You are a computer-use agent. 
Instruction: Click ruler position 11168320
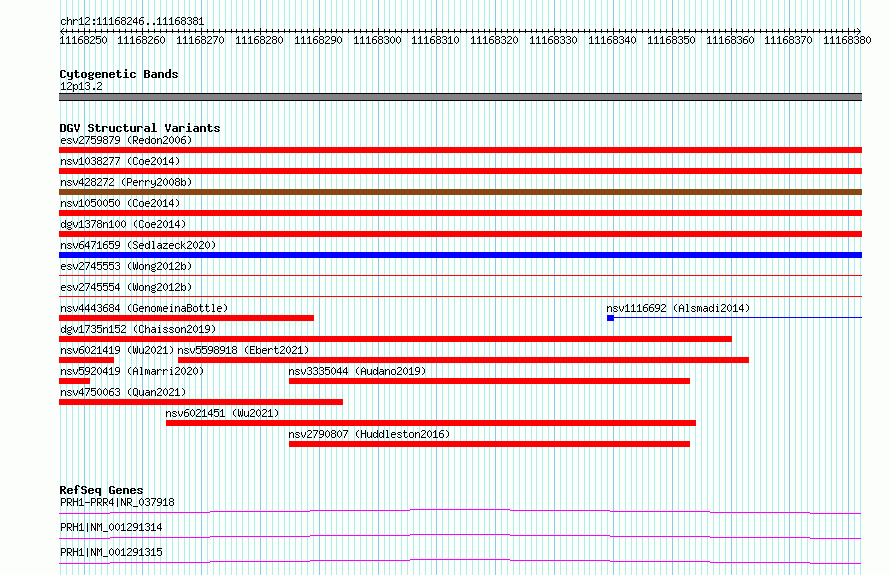click(x=494, y=40)
